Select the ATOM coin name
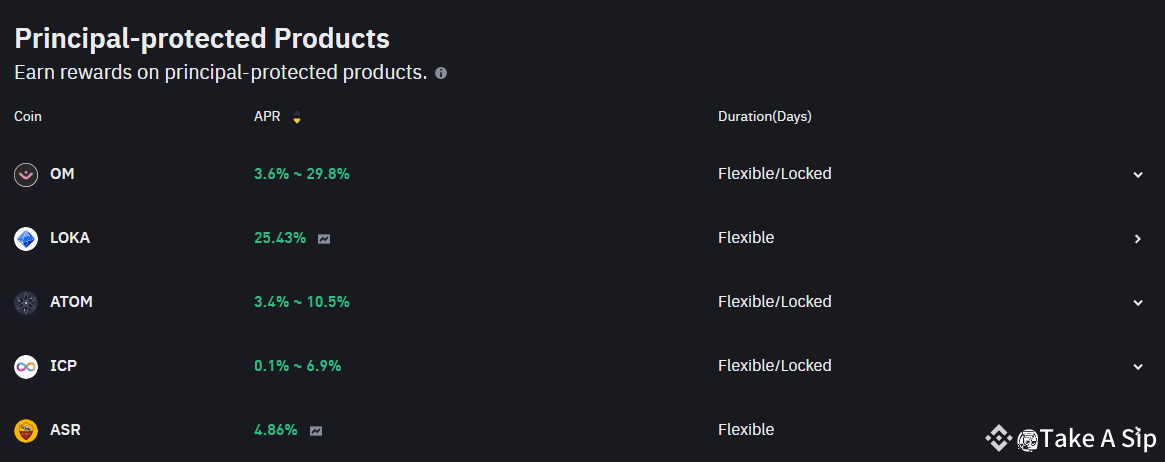The width and height of the screenshot is (1165, 462). (71, 302)
